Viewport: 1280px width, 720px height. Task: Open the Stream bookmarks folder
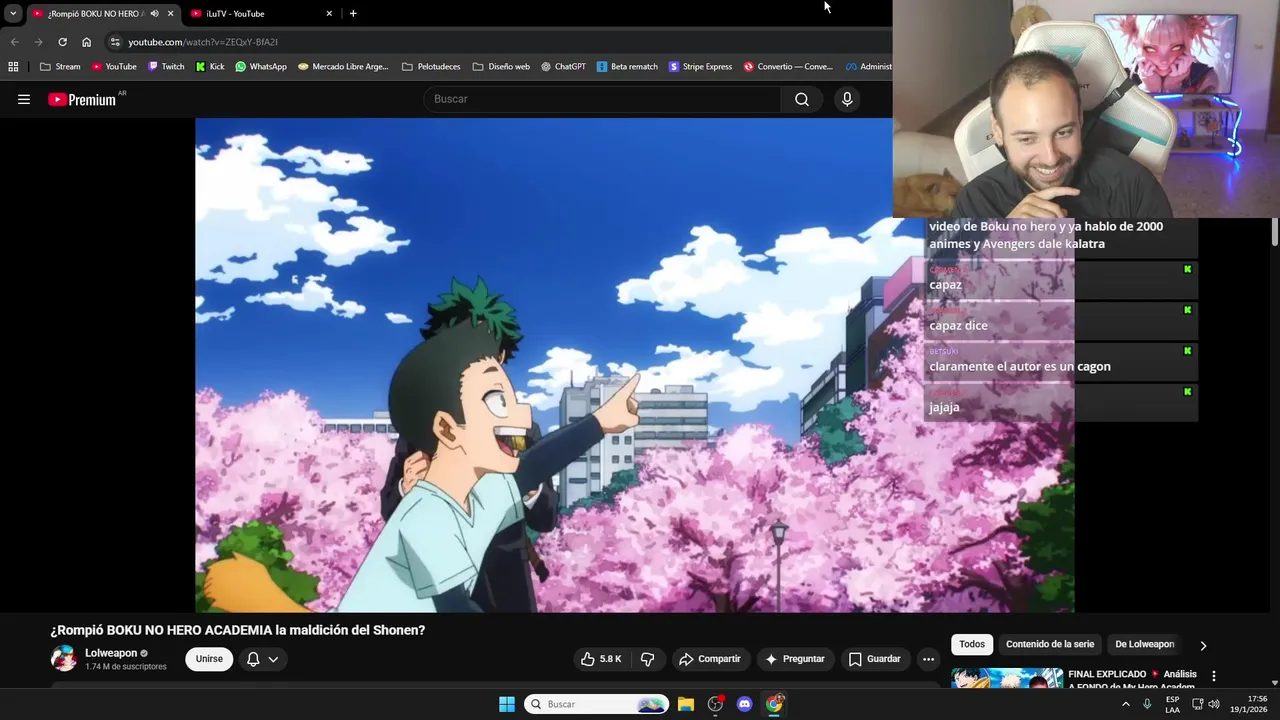(60, 67)
